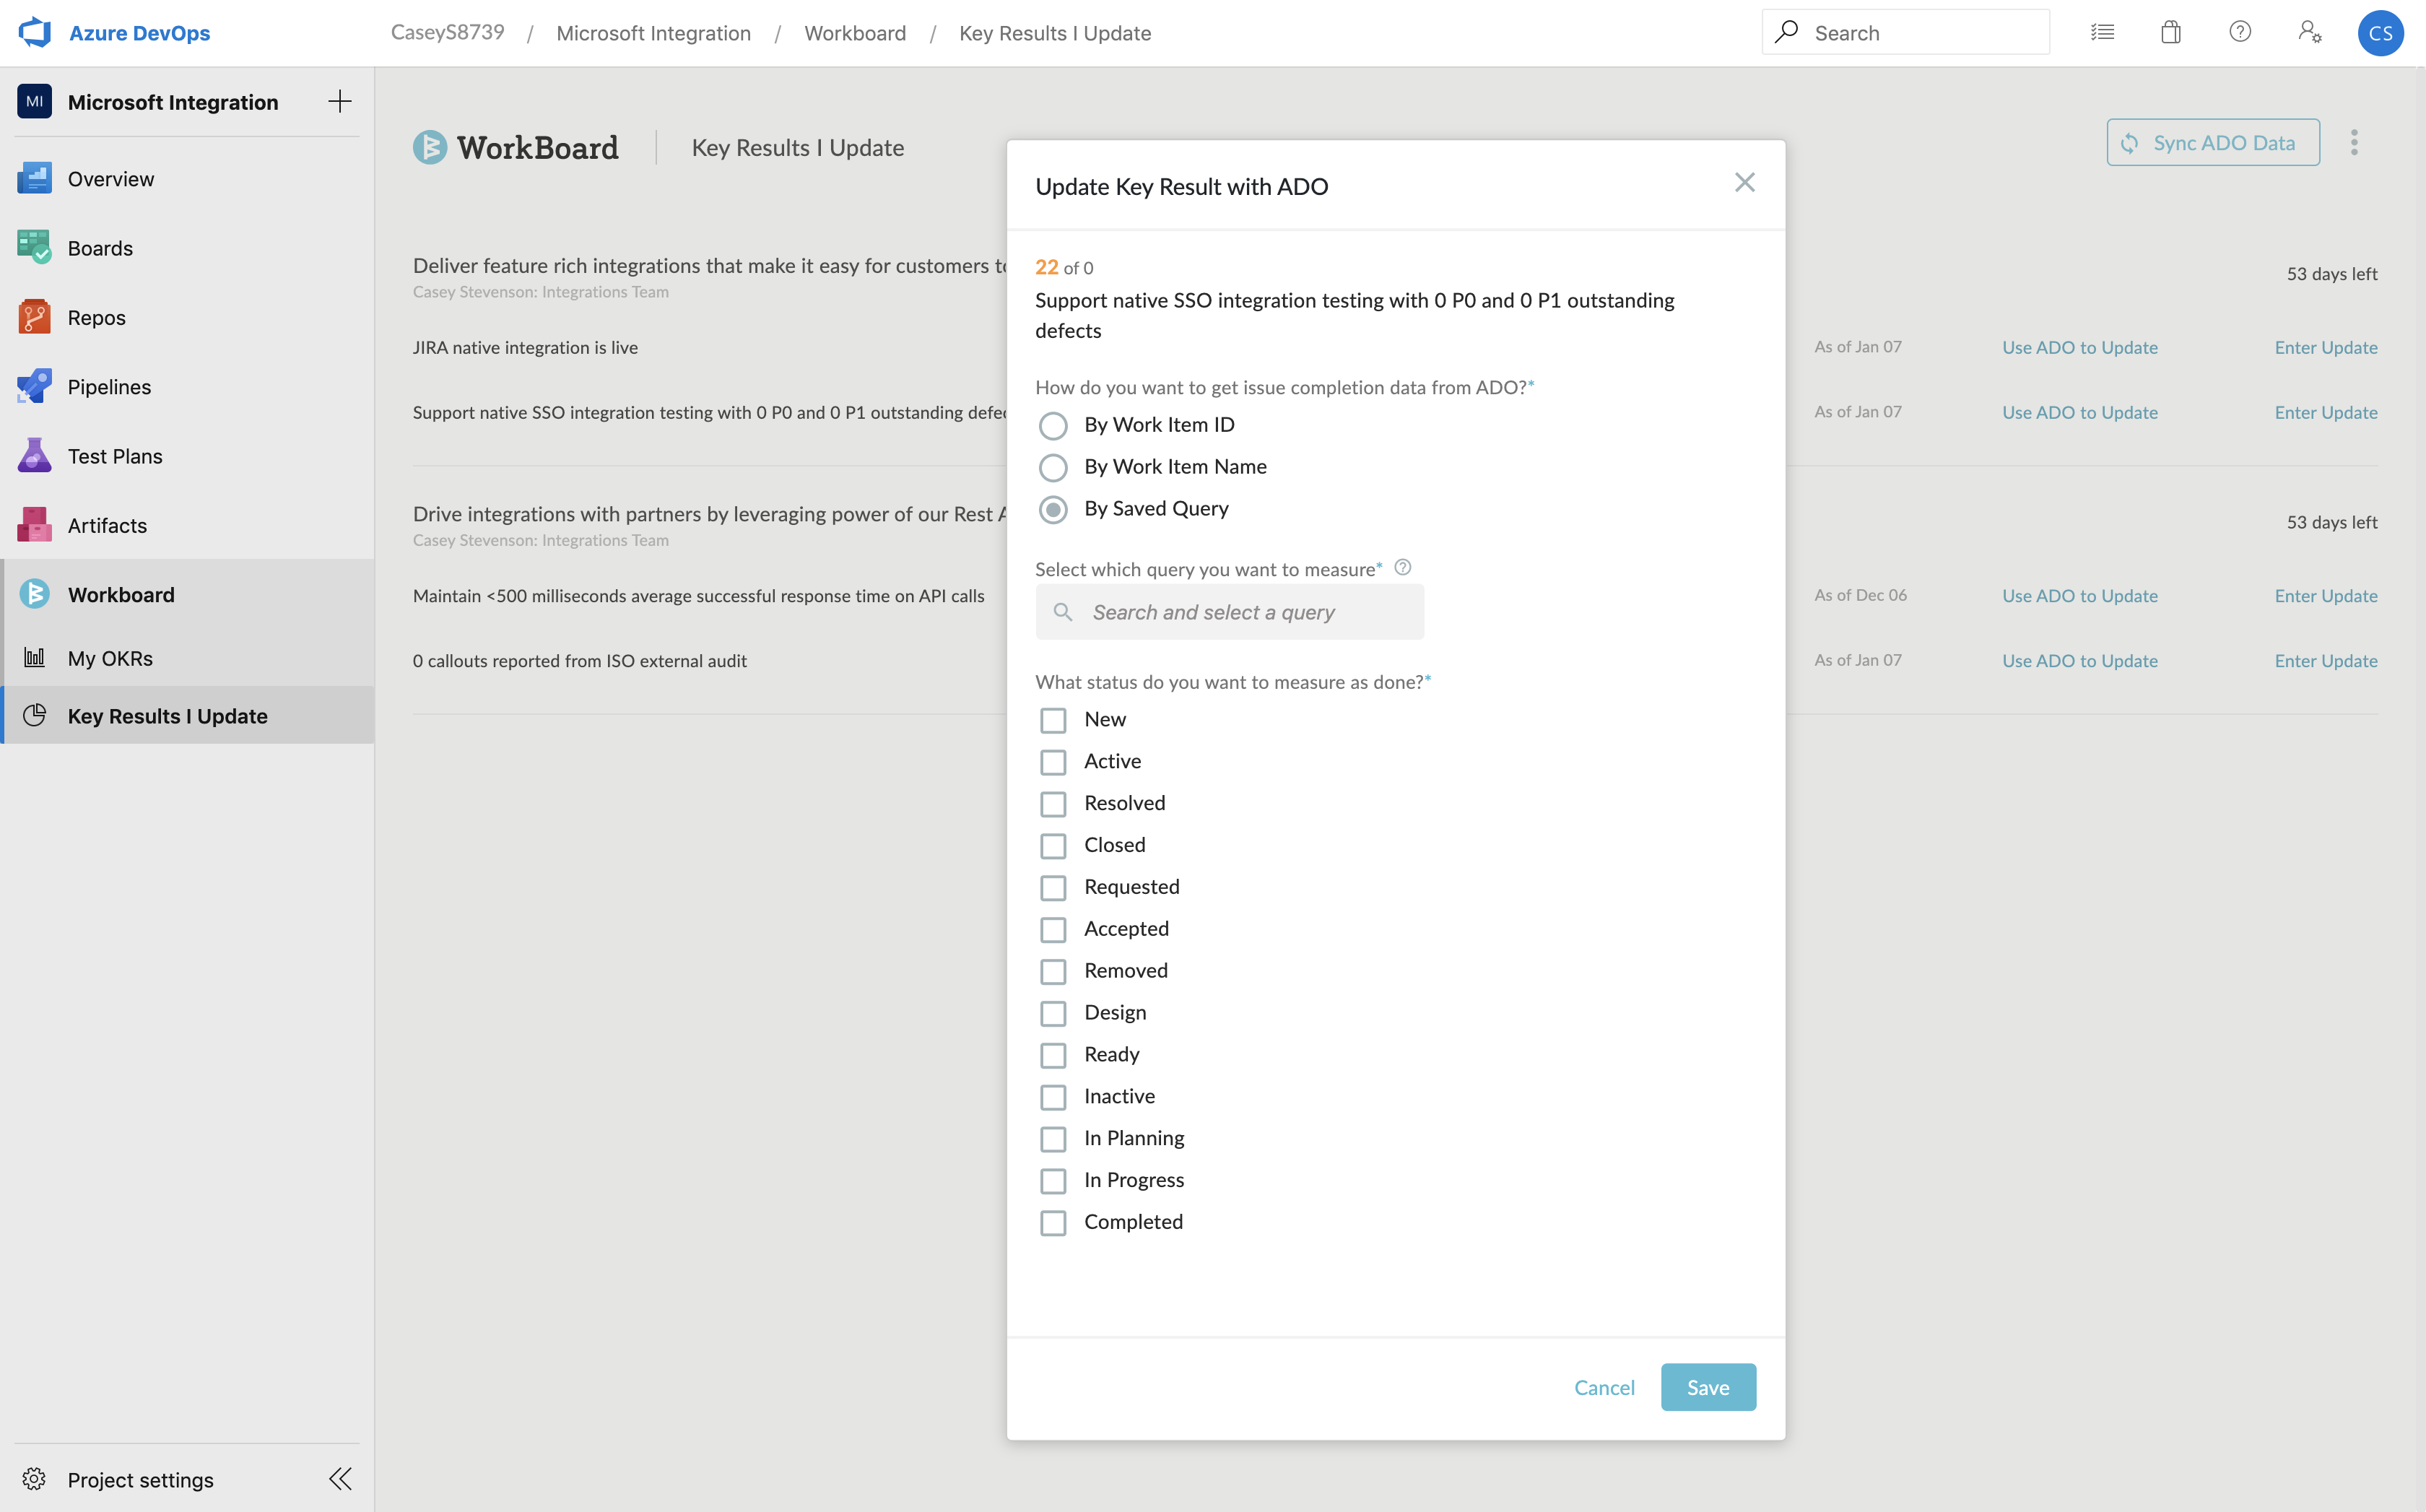Open the work items list icon in header
The width and height of the screenshot is (2426, 1512).
[x=2102, y=32]
